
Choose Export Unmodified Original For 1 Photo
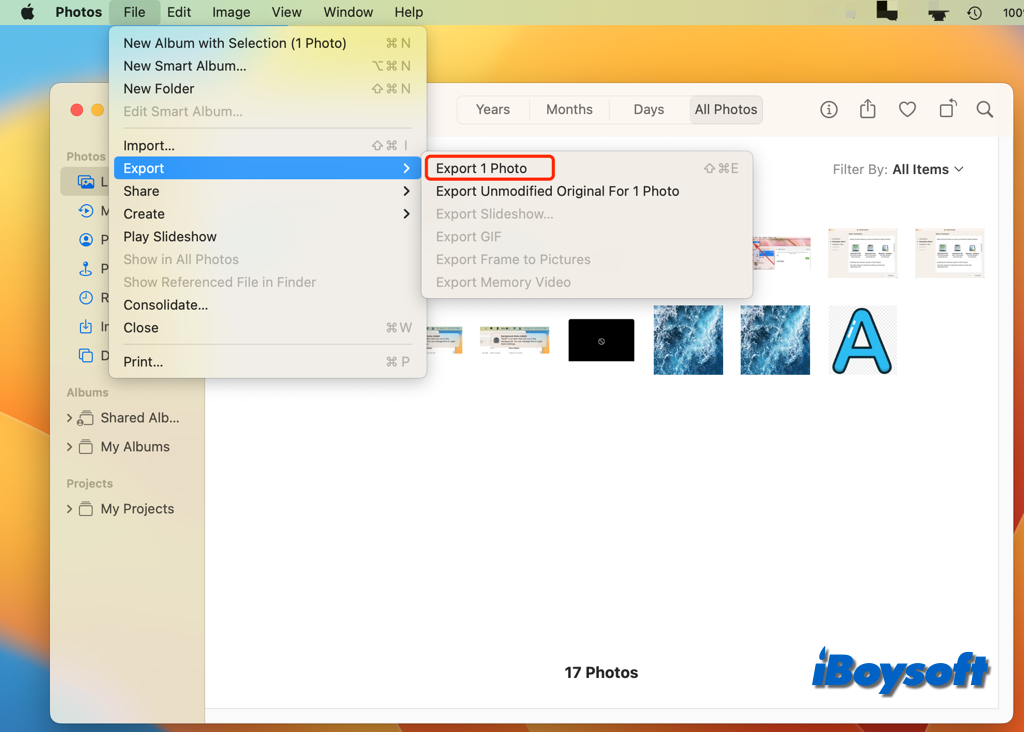[x=556, y=190]
